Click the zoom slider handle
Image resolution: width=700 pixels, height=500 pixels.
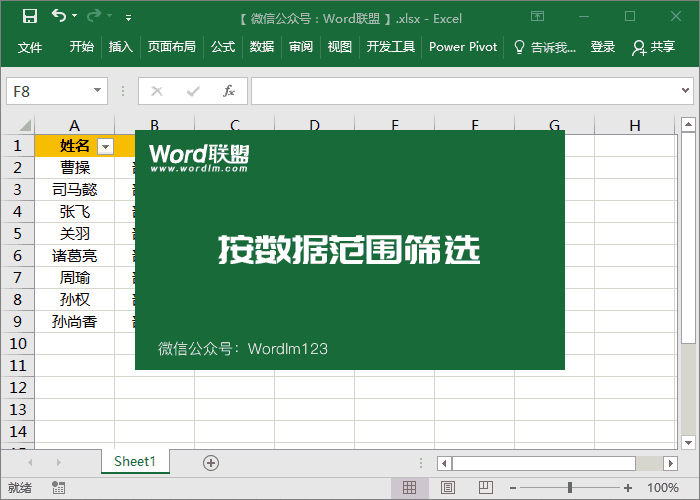pos(570,488)
